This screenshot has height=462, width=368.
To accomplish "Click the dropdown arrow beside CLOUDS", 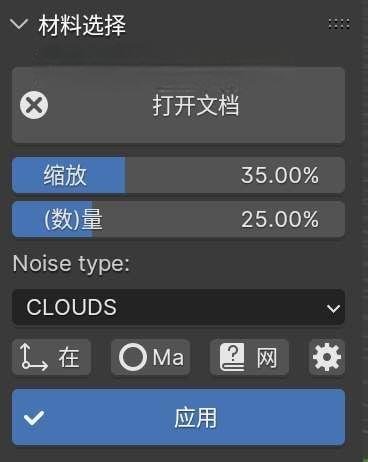I will tap(333, 308).
